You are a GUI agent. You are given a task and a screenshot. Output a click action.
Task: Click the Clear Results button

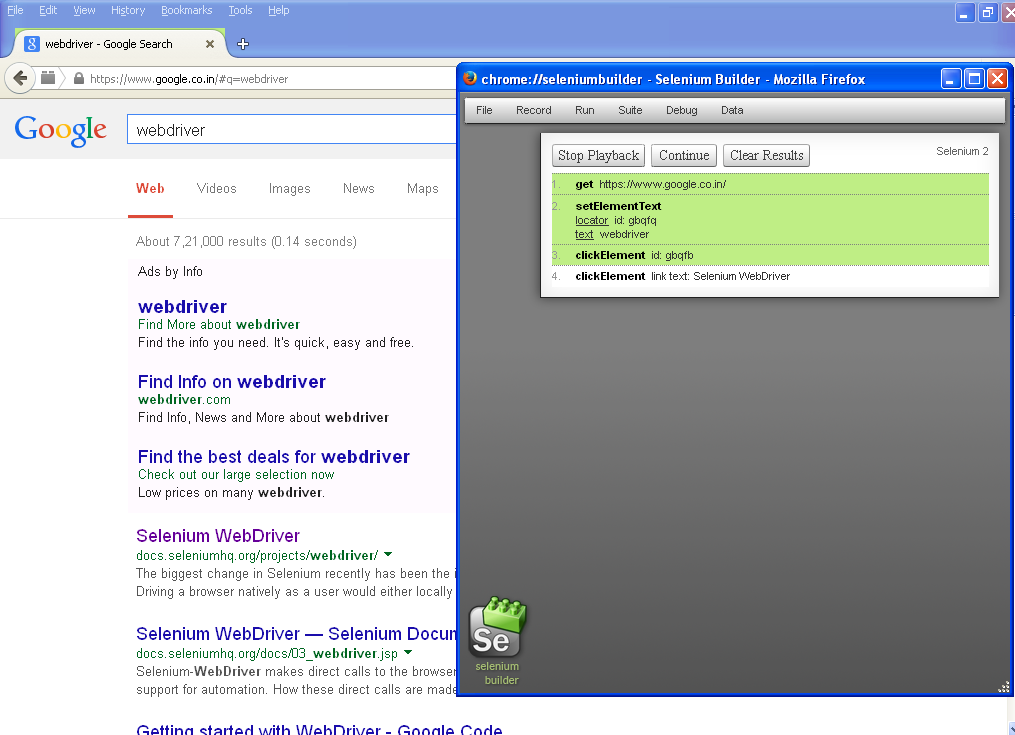[x=766, y=155]
